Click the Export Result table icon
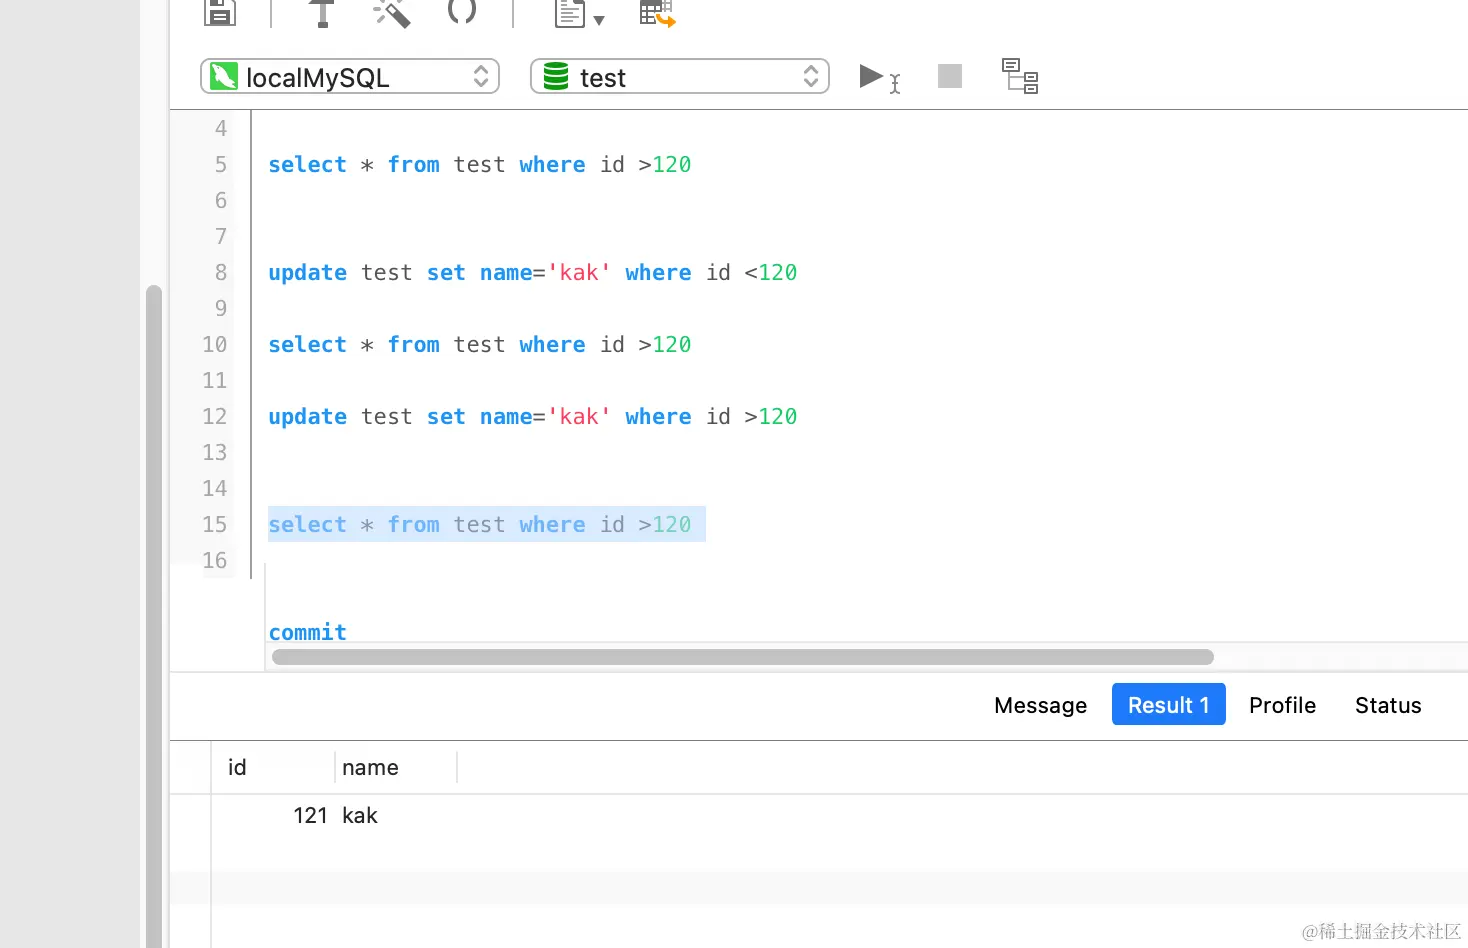1468x948 pixels. pyautogui.click(x=657, y=13)
